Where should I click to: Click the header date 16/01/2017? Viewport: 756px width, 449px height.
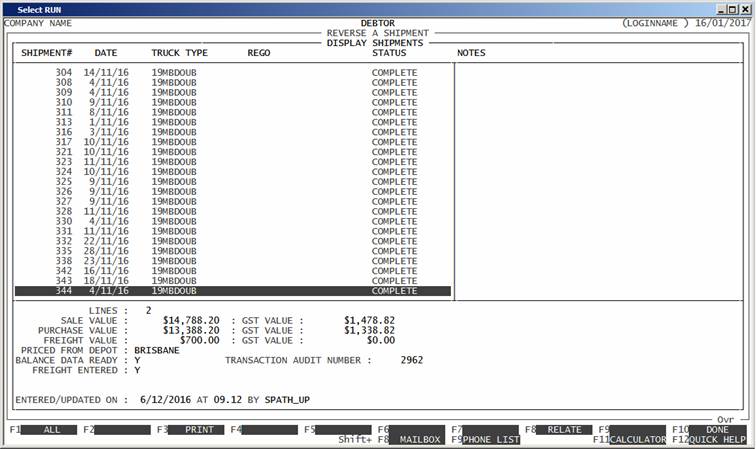click(x=723, y=23)
